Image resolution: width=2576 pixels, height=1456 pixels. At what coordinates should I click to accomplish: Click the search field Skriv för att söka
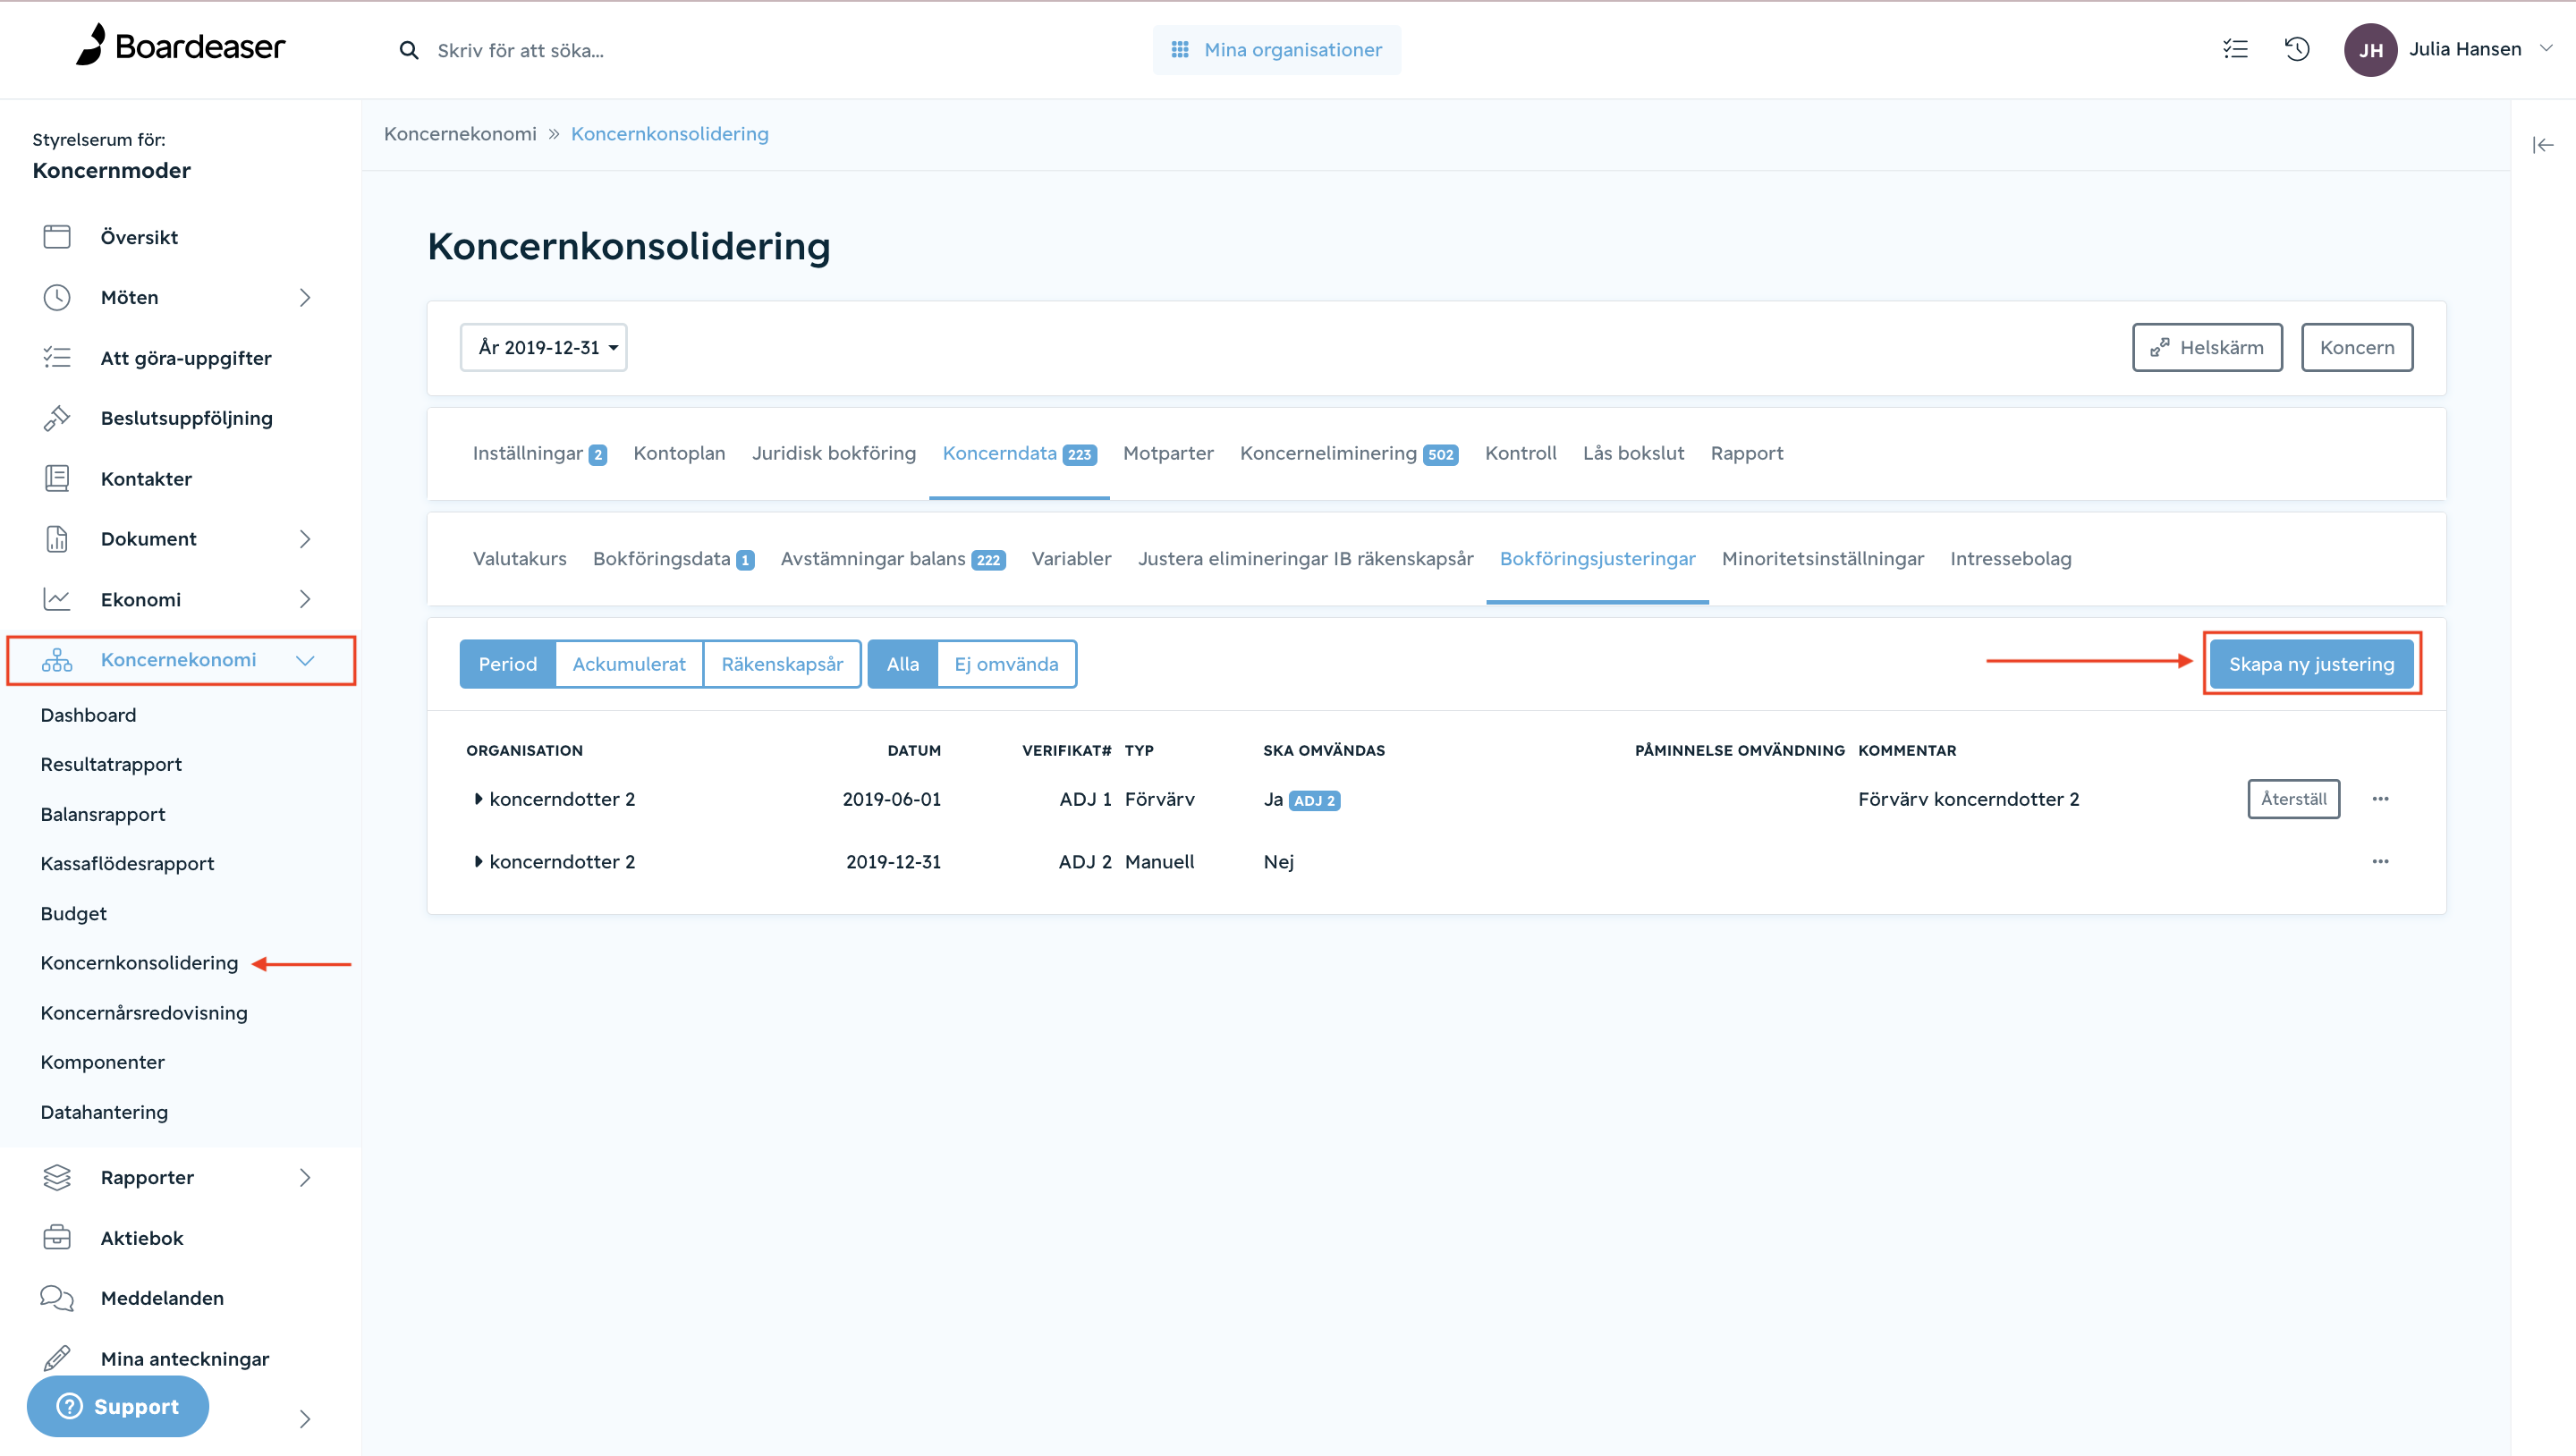pyautogui.click(x=520, y=50)
